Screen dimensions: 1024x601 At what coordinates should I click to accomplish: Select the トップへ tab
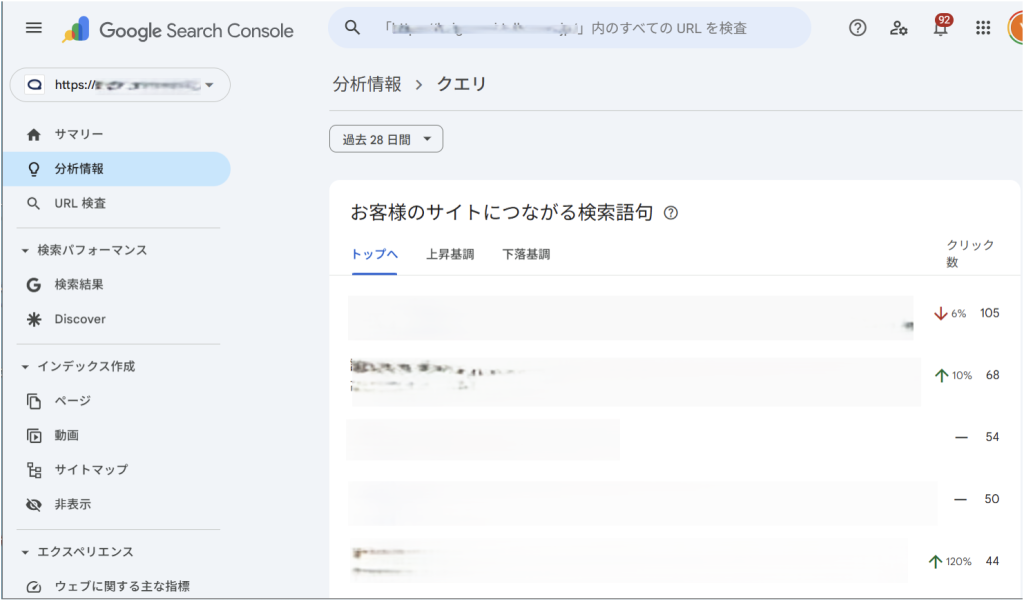(x=374, y=254)
